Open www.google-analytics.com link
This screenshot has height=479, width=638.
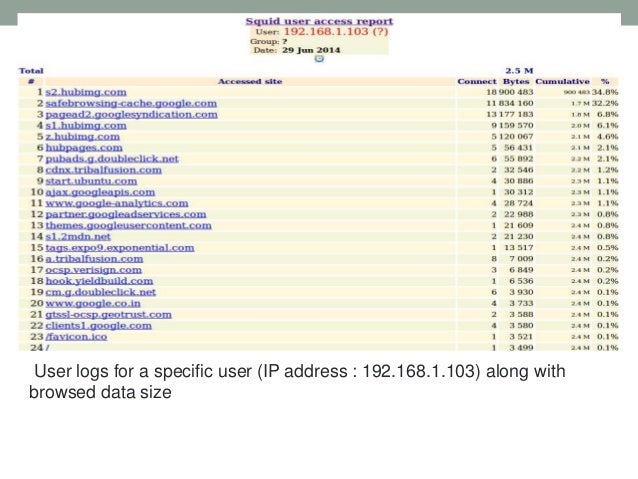[x=117, y=203]
